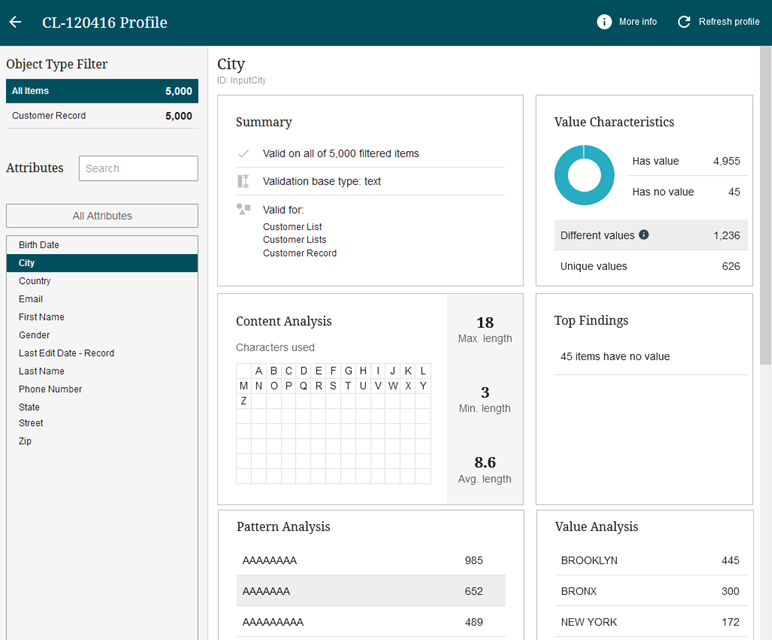Click the Refresh profile icon
This screenshot has width=772, height=640.
tap(684, 22)
